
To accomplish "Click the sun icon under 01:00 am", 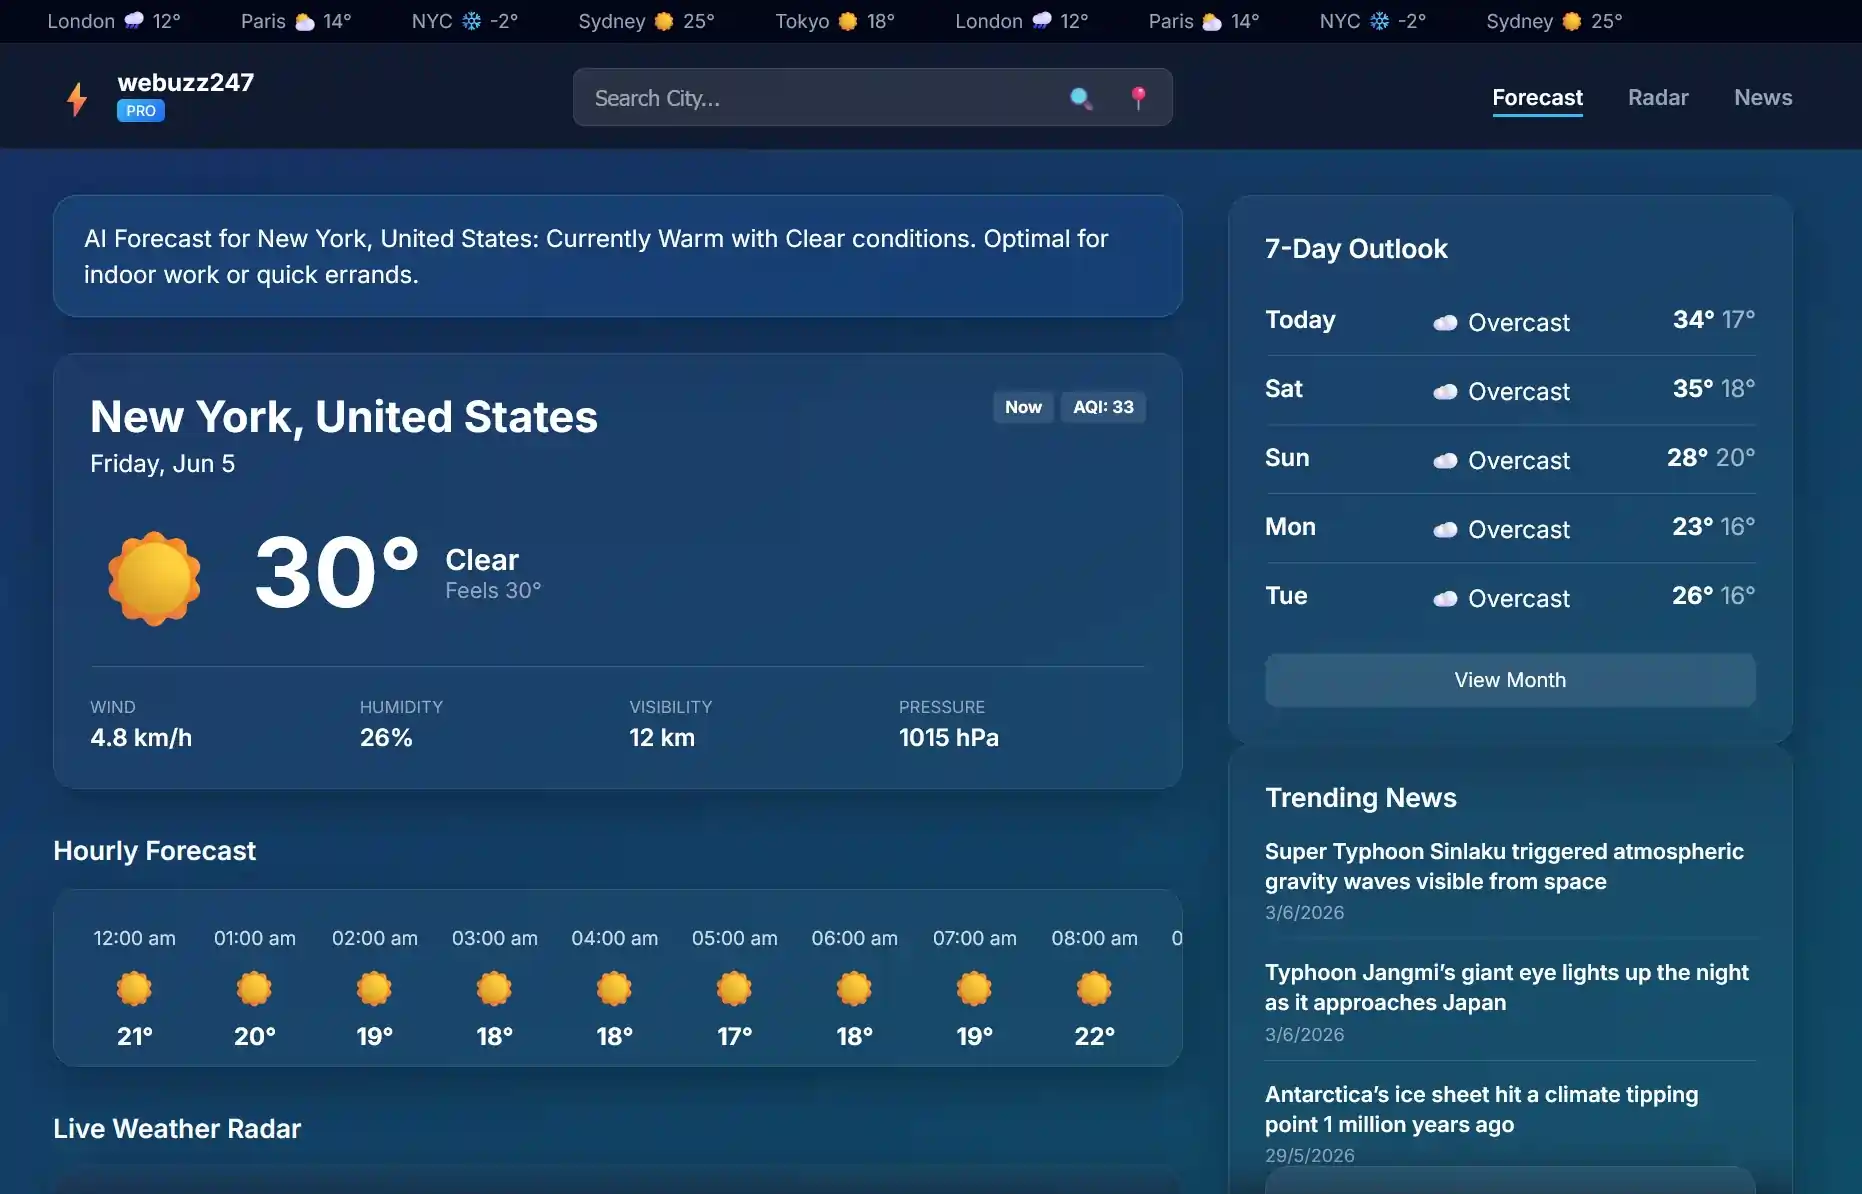I will (x=254, y=988).
